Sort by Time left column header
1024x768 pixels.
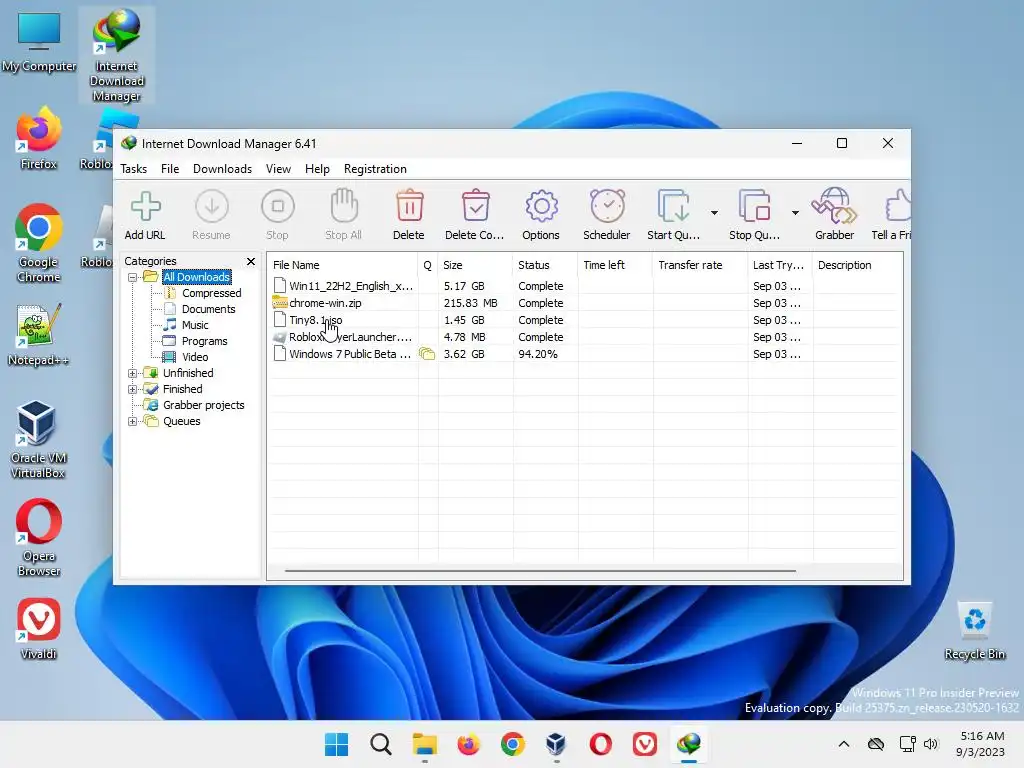(x=615, y=265)
